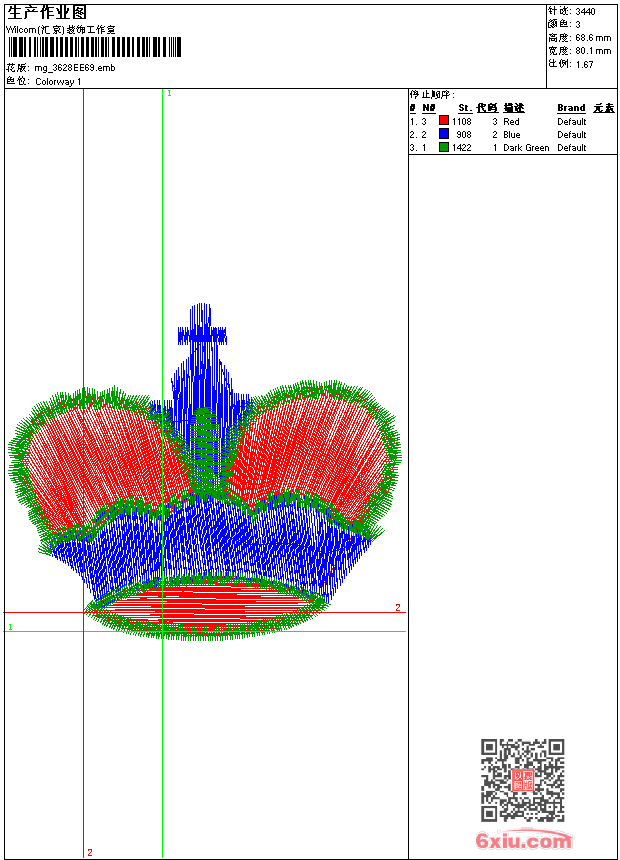This screenshot has width=620, height=860.
Task: Click the red oval at crown base
Action: 205,604
